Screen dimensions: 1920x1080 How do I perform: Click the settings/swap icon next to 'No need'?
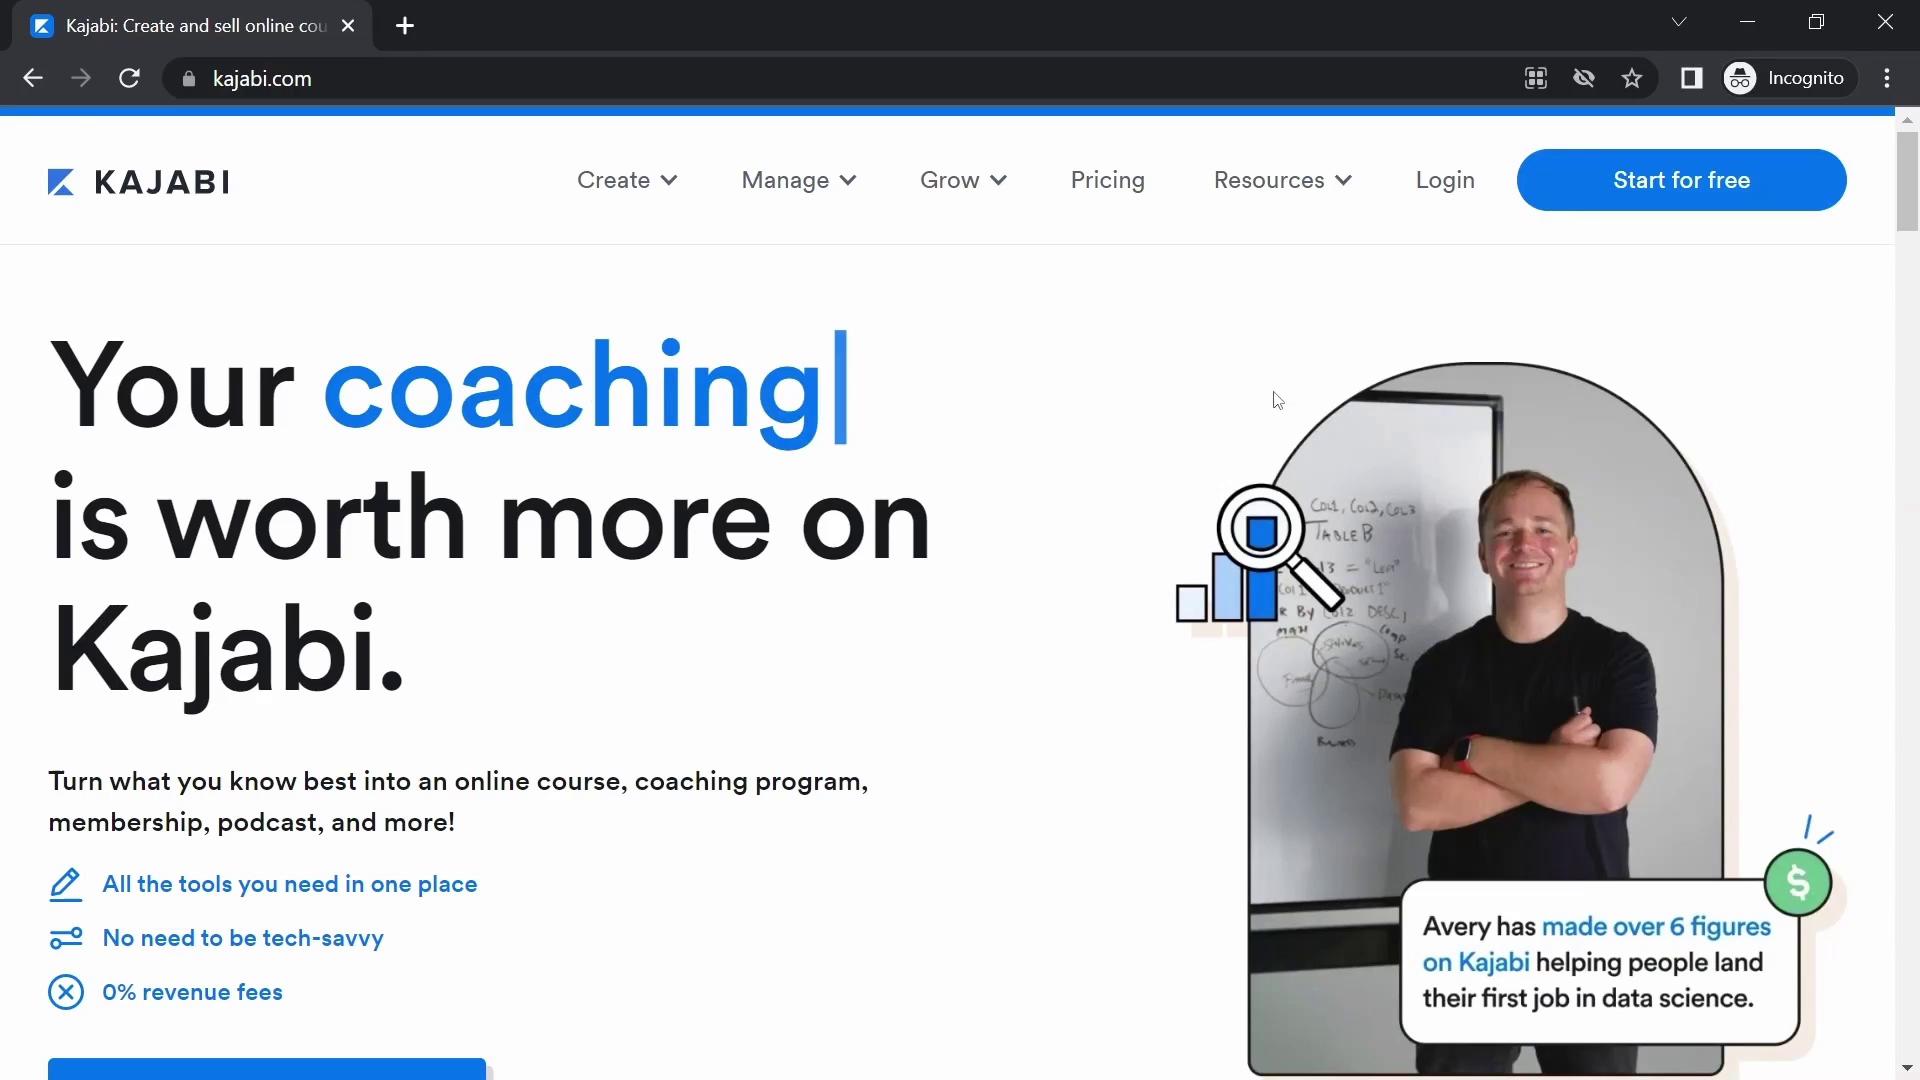click(x=65, y=936)
